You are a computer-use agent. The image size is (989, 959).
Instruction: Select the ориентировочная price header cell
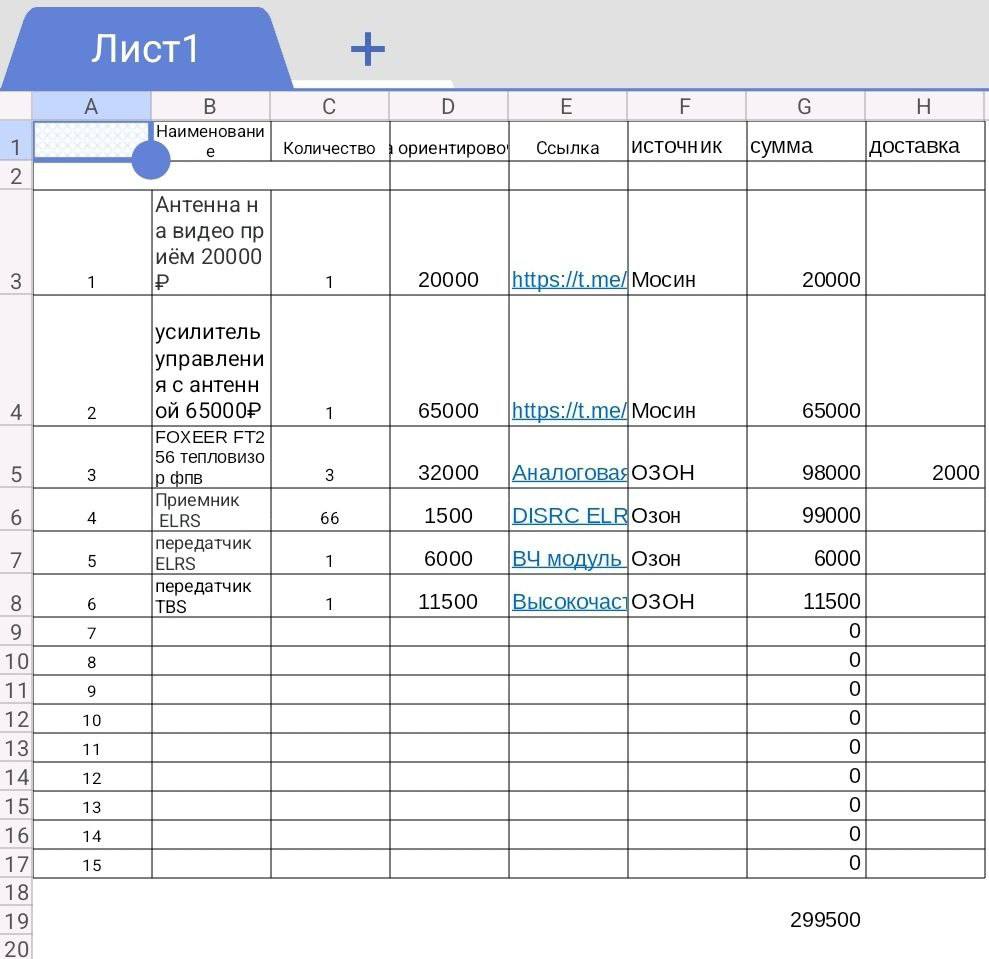(449, 141)
